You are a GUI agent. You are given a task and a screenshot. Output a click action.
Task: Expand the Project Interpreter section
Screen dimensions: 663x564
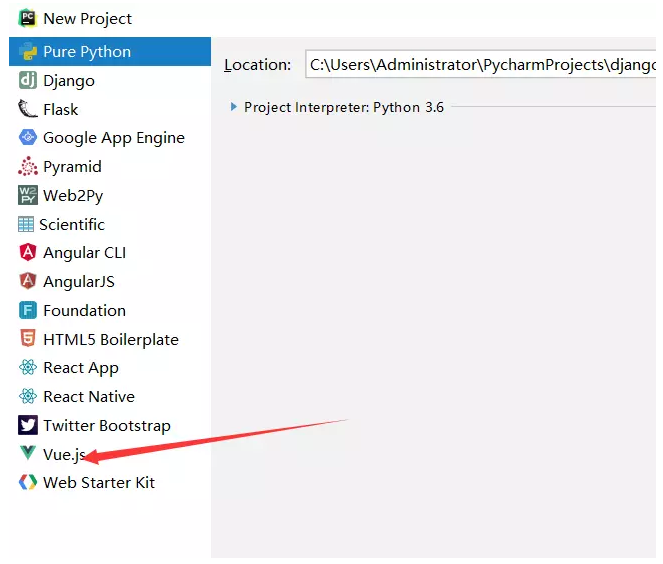233,107
